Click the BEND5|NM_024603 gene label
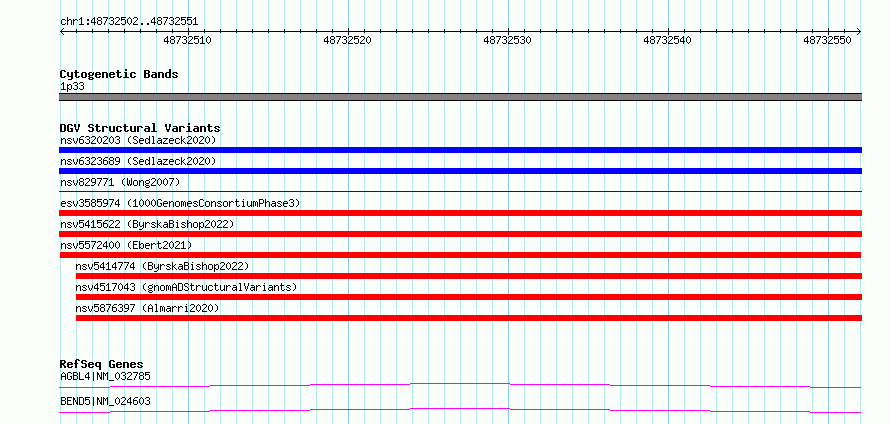Viewport: 890px width, 424px height. tap(105, 402)
